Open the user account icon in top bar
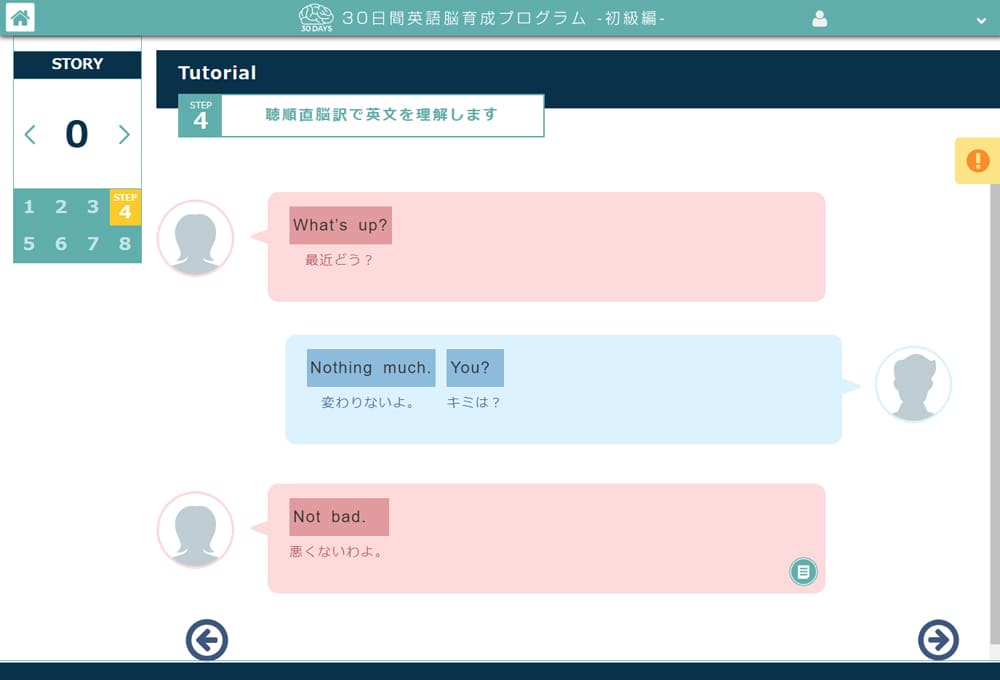Screen dimensions: 1000x680 [819, 18]
